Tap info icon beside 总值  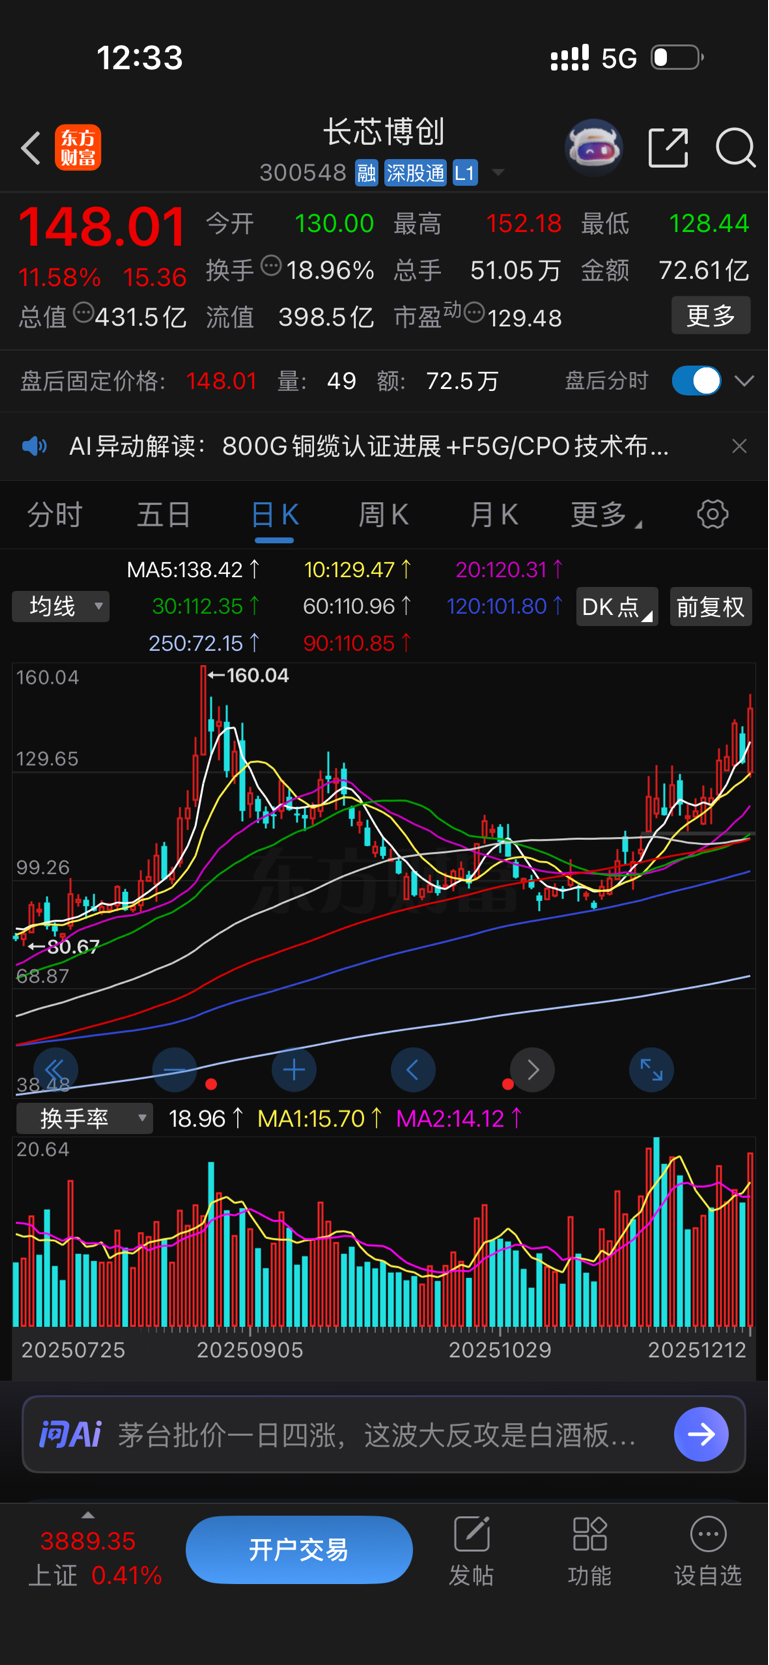tap(83, 313)
